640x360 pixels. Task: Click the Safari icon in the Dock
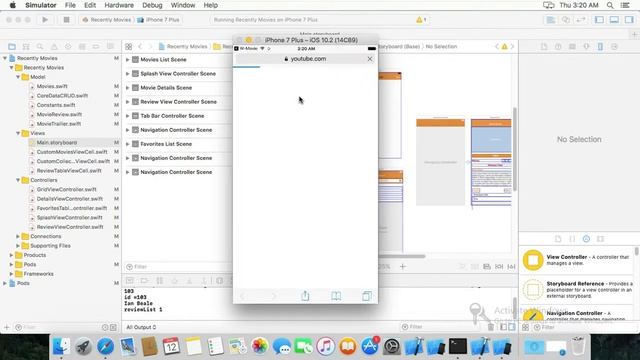coord(105,347)
